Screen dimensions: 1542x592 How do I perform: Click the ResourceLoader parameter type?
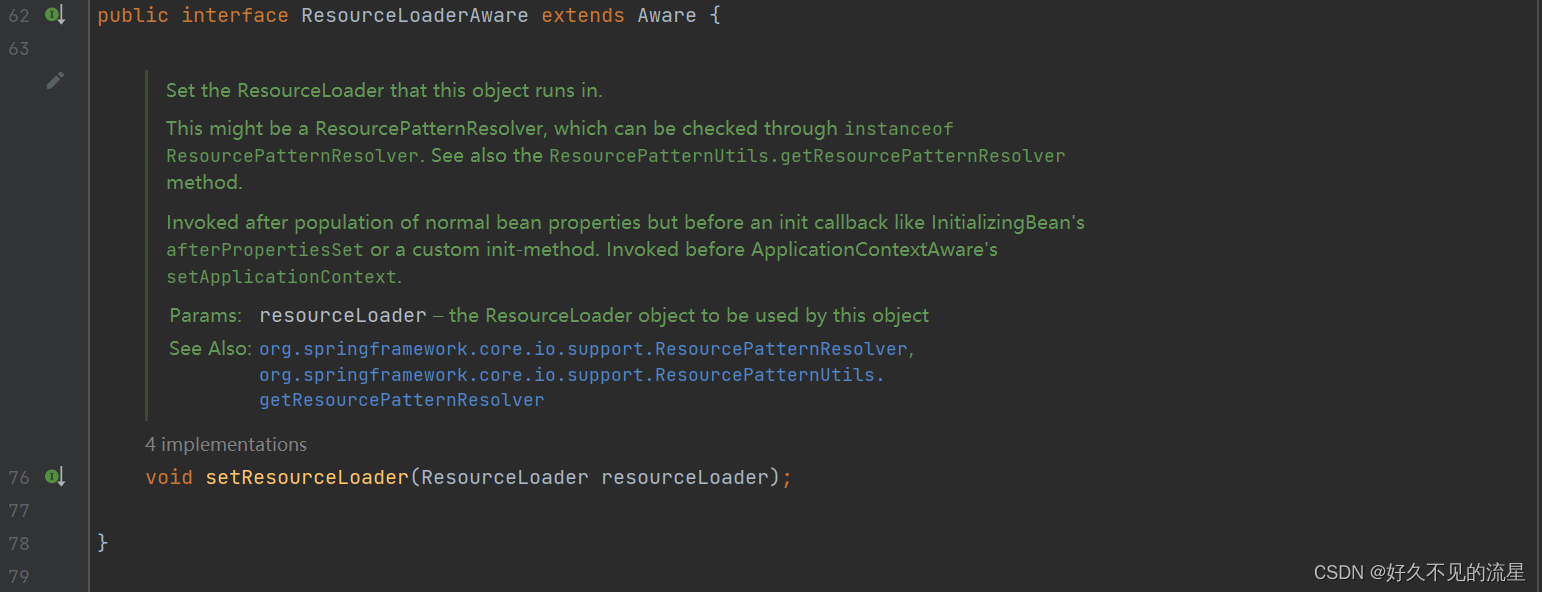click(x=503, y=477)
